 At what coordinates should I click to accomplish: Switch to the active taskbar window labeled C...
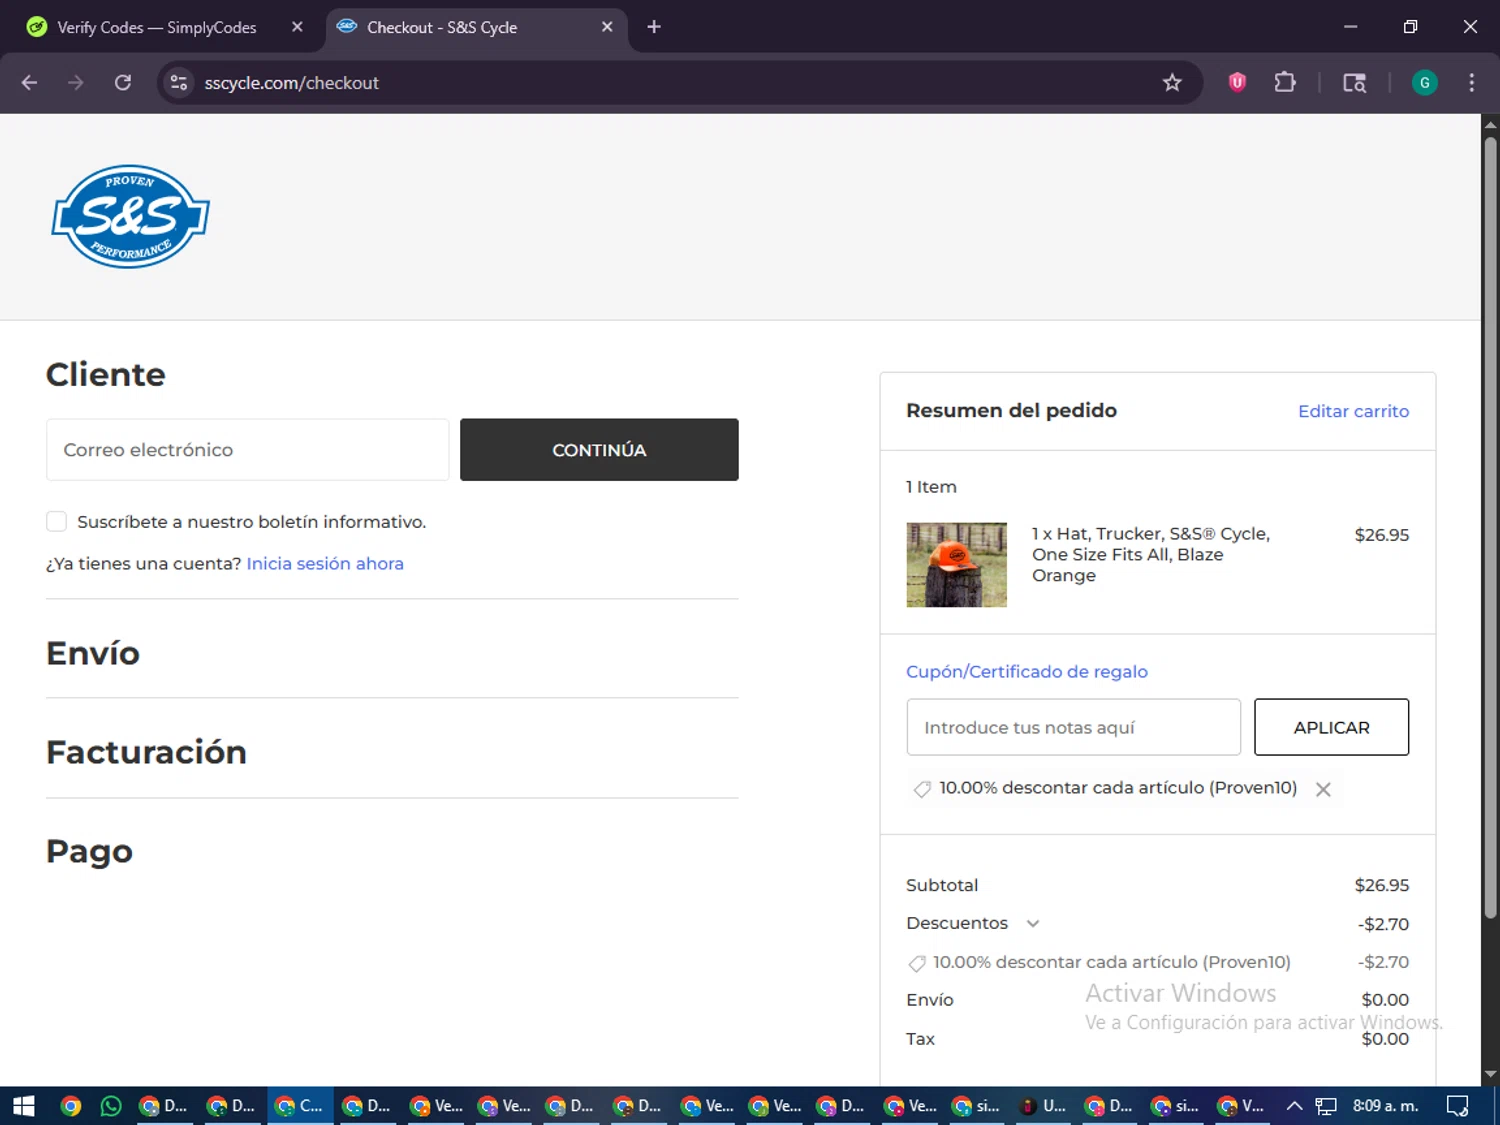(300, 1105)
